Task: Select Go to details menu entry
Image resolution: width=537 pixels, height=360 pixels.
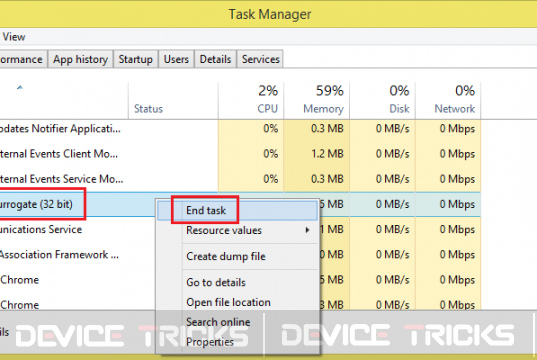Action: pyautogui.click(x=216, y=282)
